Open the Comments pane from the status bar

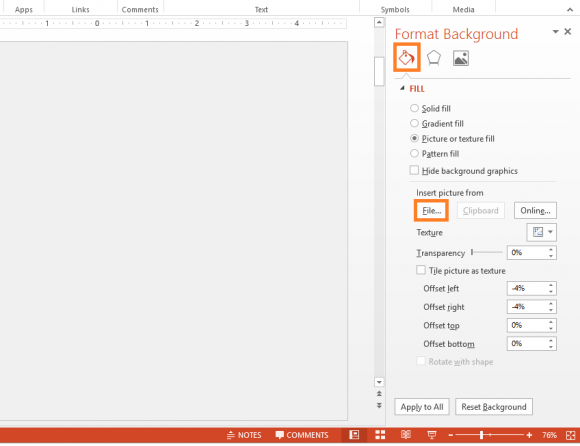(302, 435)
